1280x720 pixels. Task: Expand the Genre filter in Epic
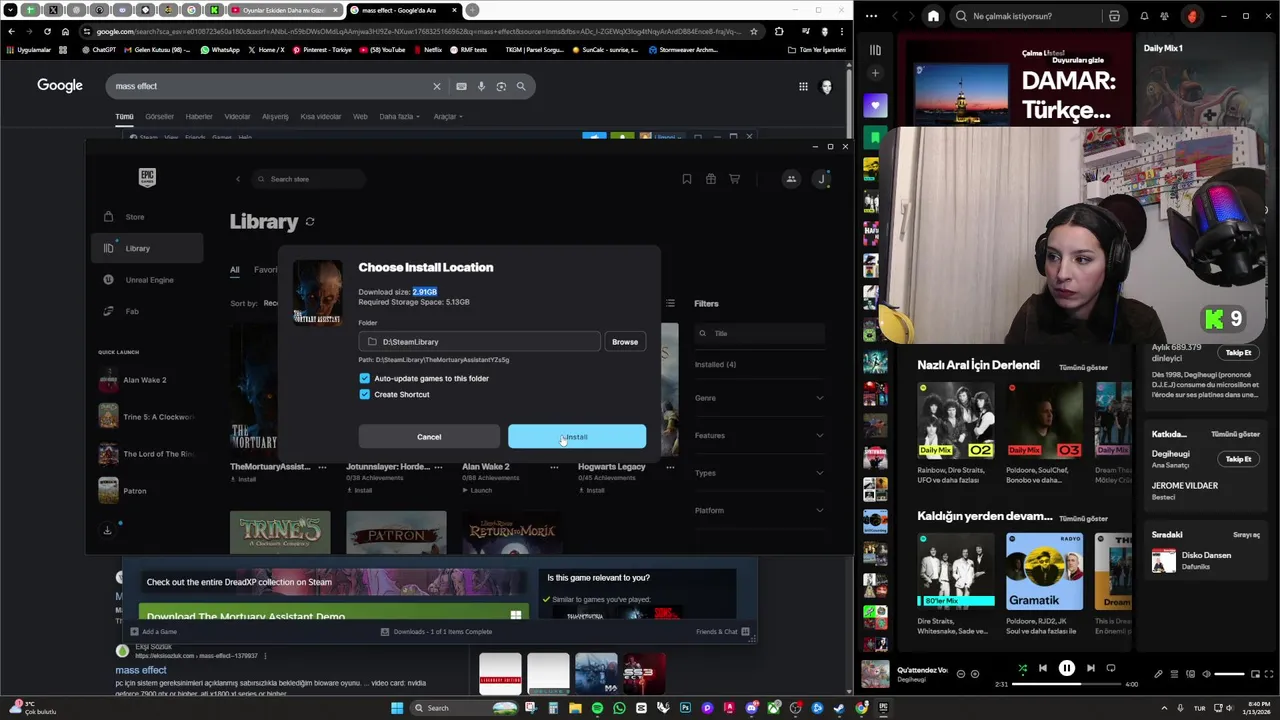(x=759, y=398)
